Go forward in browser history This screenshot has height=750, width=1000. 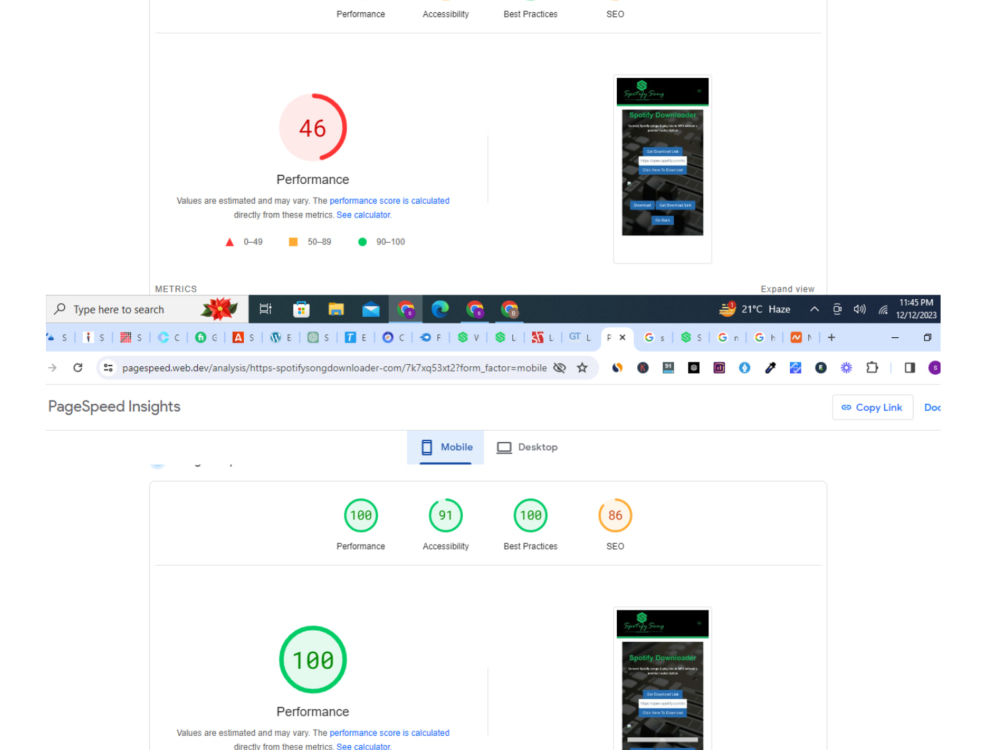click(x=52, y=368)
